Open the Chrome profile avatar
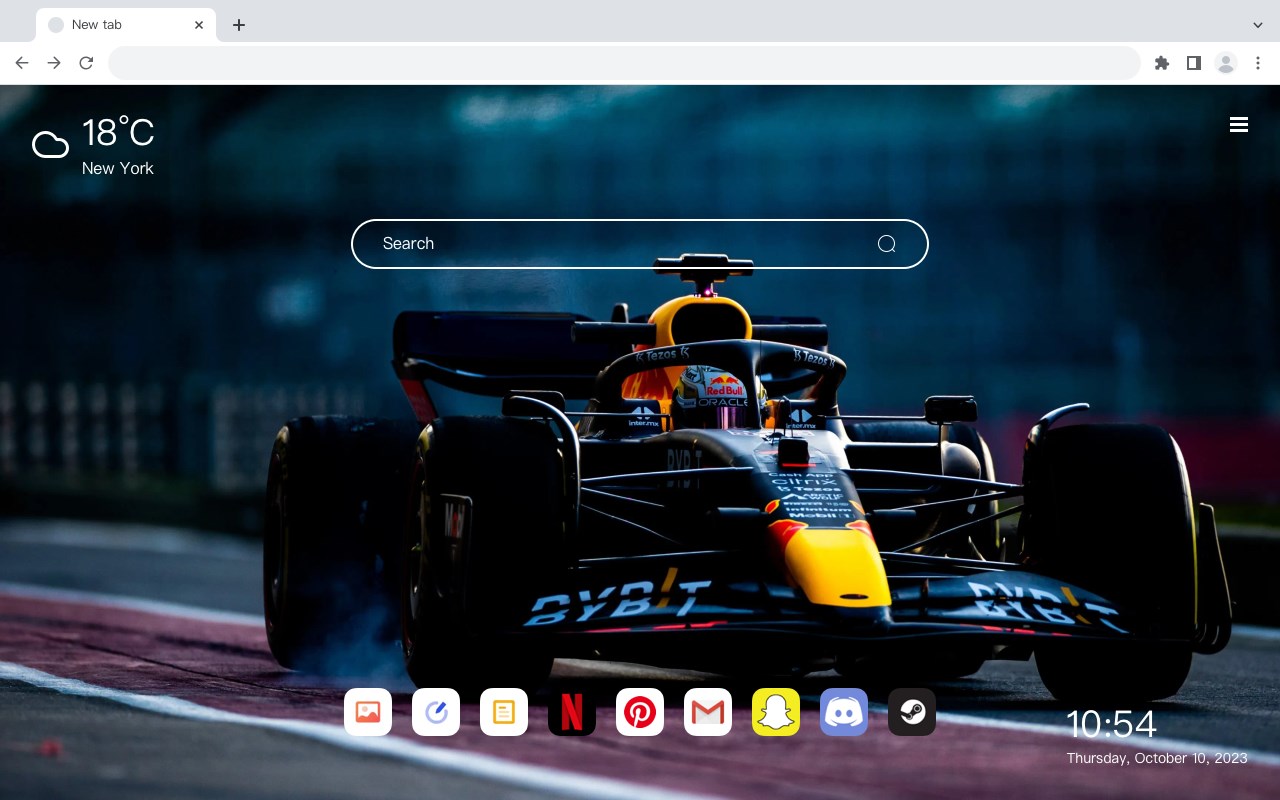This screenshot has width=1280, height=800. [x=1226, y=63]
